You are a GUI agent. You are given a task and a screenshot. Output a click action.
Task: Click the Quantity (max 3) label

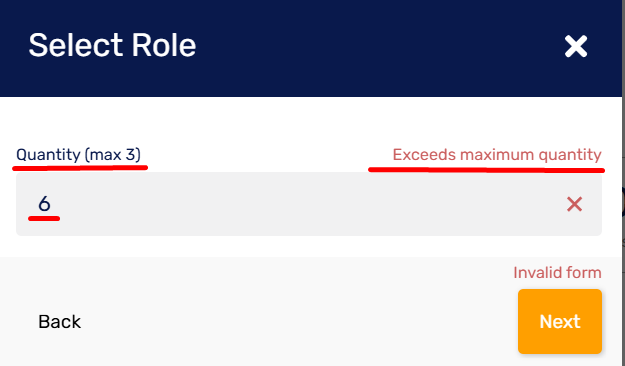[79, 155]
